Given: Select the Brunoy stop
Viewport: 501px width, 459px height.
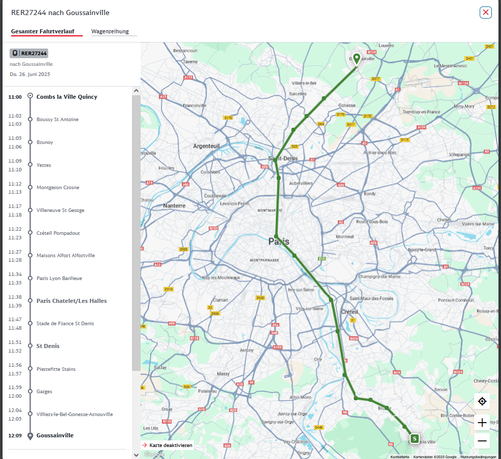Looking at the screenshot, I should point(45,142).
